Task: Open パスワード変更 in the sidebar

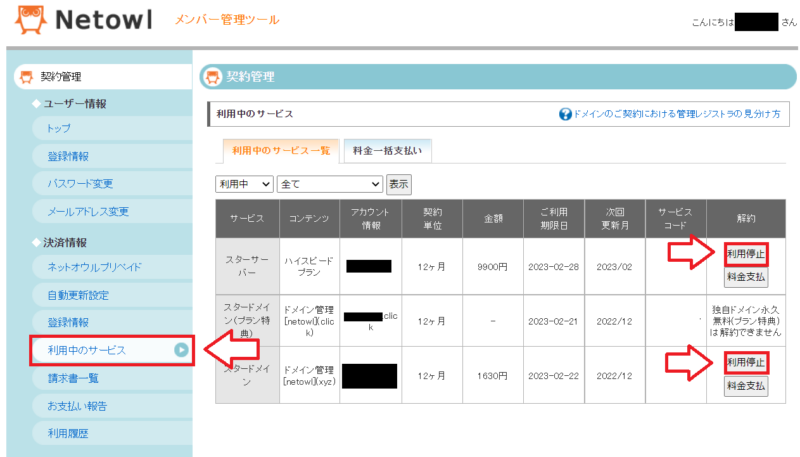Action: pyautogui.click(x=80, y=184)
